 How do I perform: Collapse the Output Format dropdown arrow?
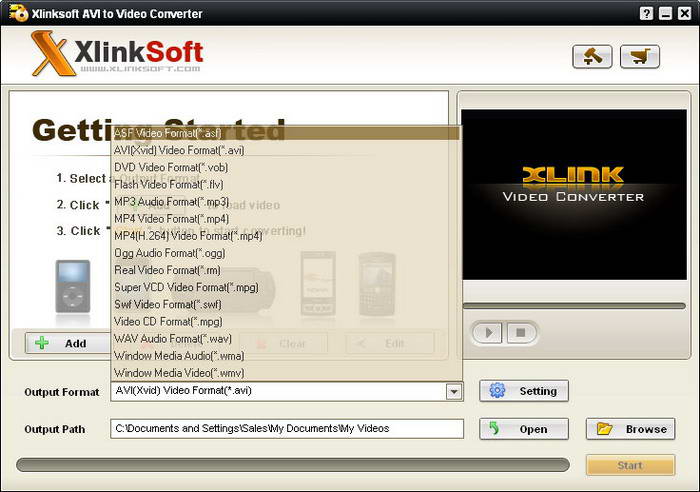pyautogui.click(x=454, y=392)
